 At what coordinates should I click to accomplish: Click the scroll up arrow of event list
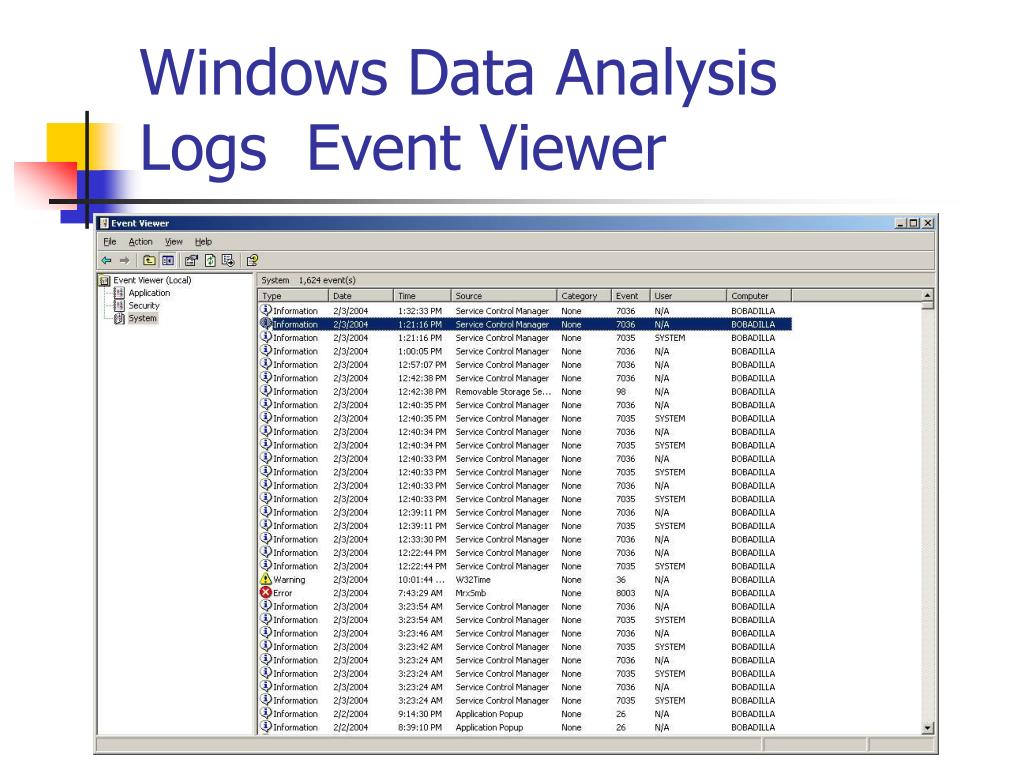(927, 295)
